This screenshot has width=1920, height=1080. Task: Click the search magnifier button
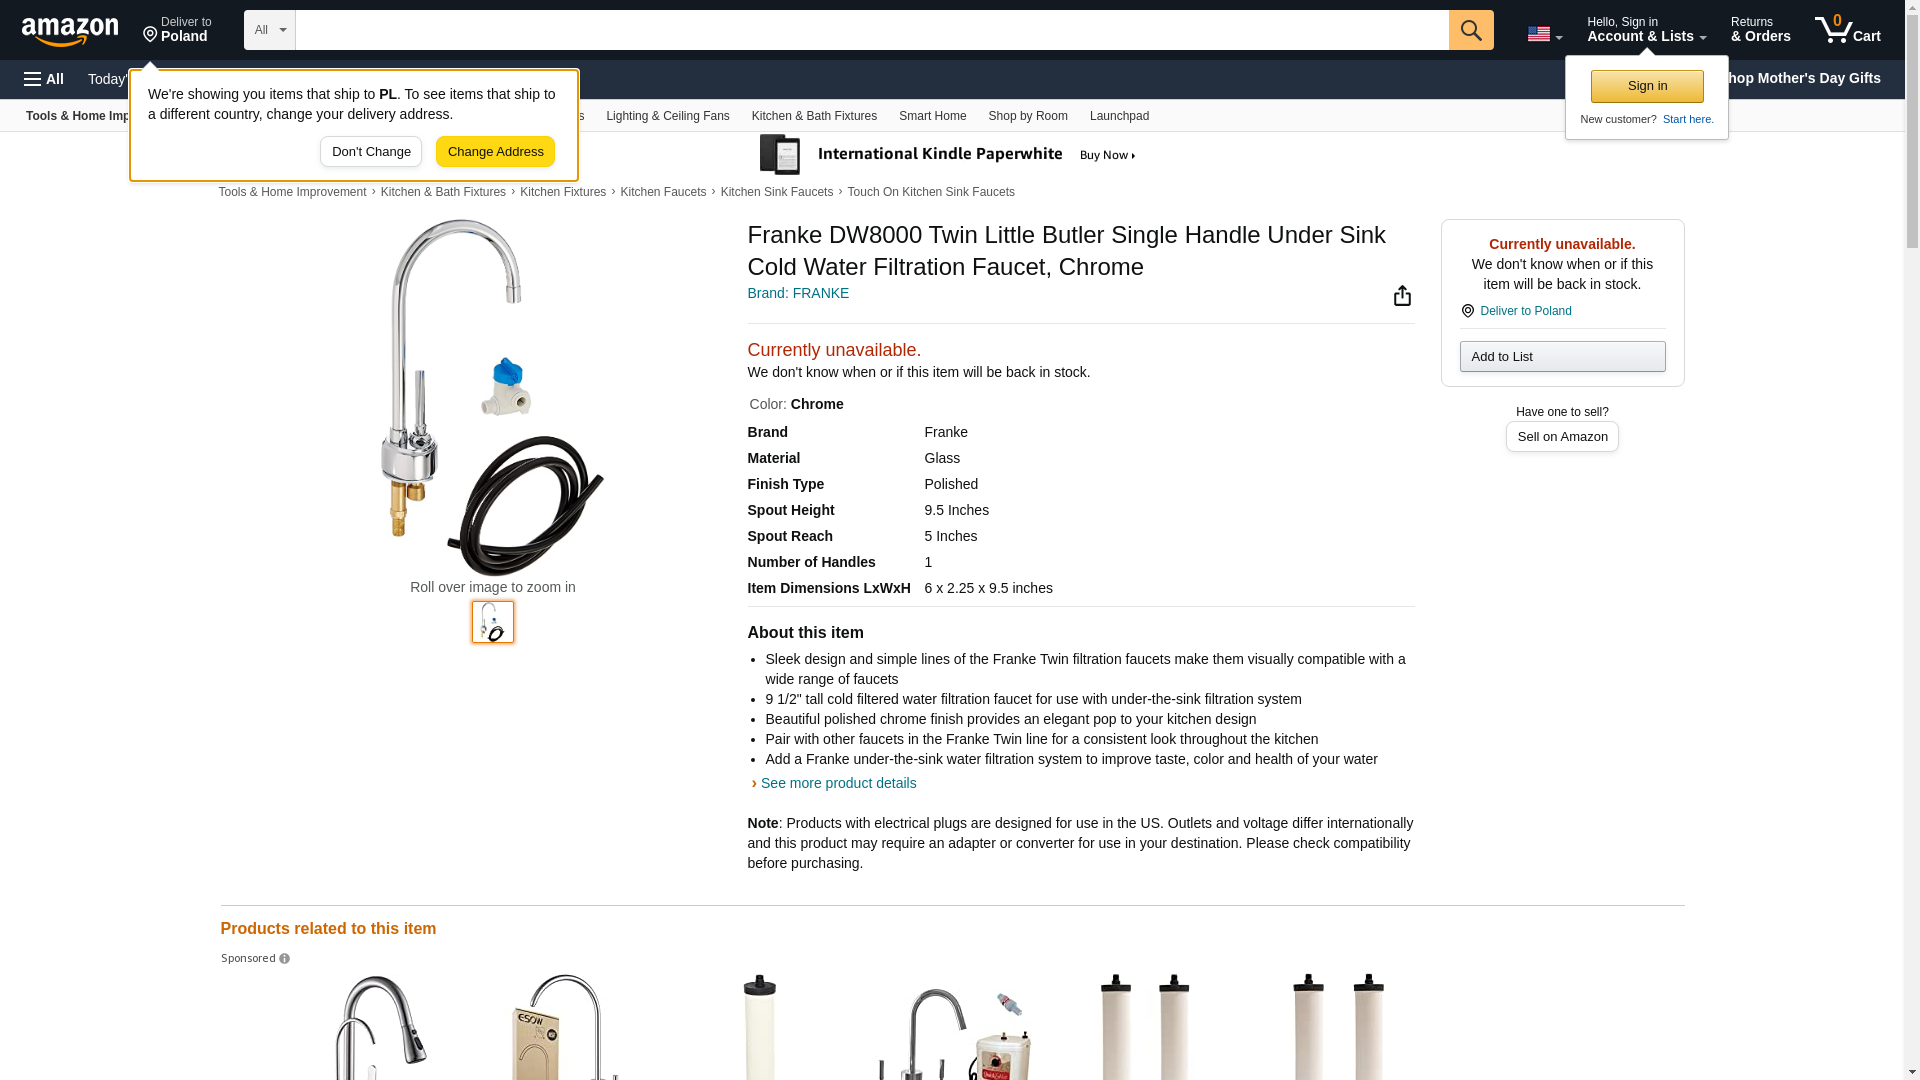[x=1470, y=30]
